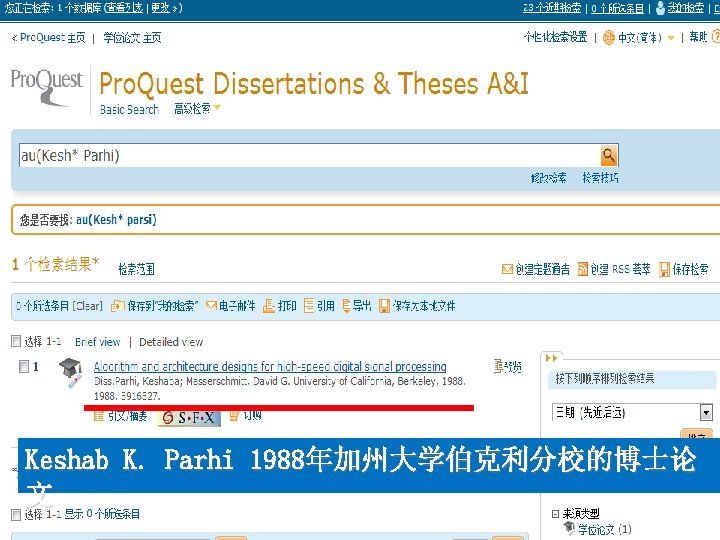Click the 帮助 help link
The height and width of the screenshot is (540, 720).
[x=698, y=37]
